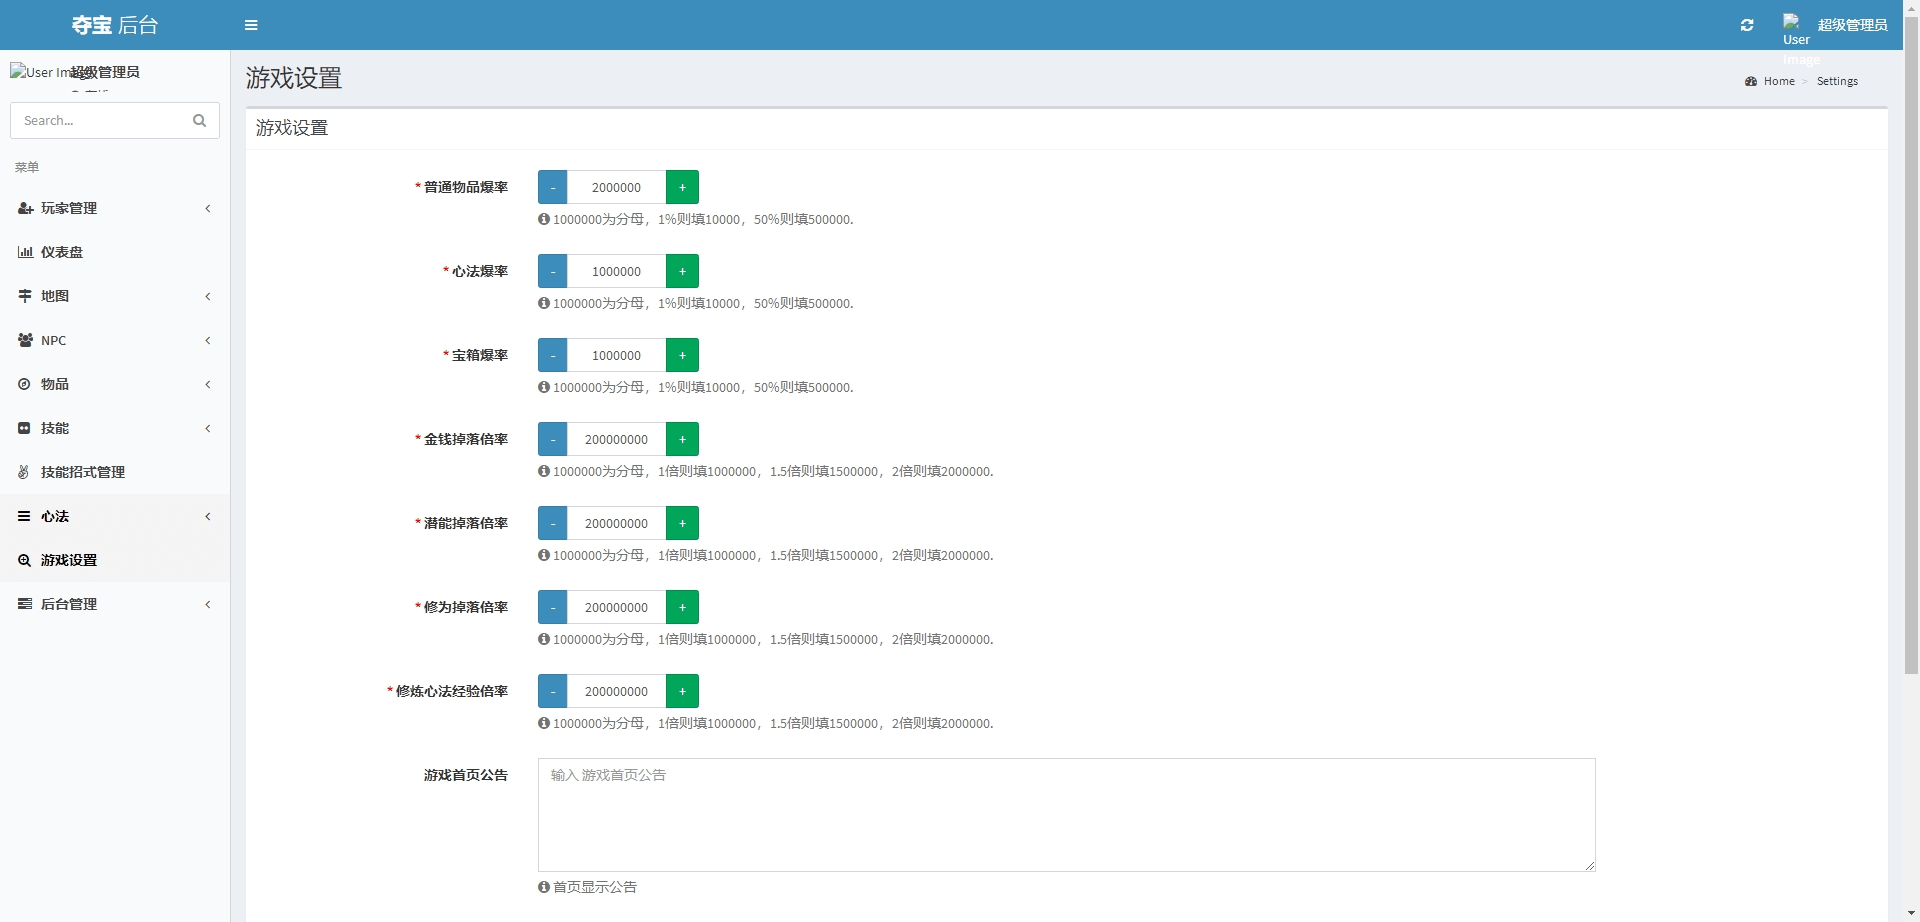Open the 物品 menu item
Image resolution: width=1920 pixels, height=922 pixels.
click(115, 384)
